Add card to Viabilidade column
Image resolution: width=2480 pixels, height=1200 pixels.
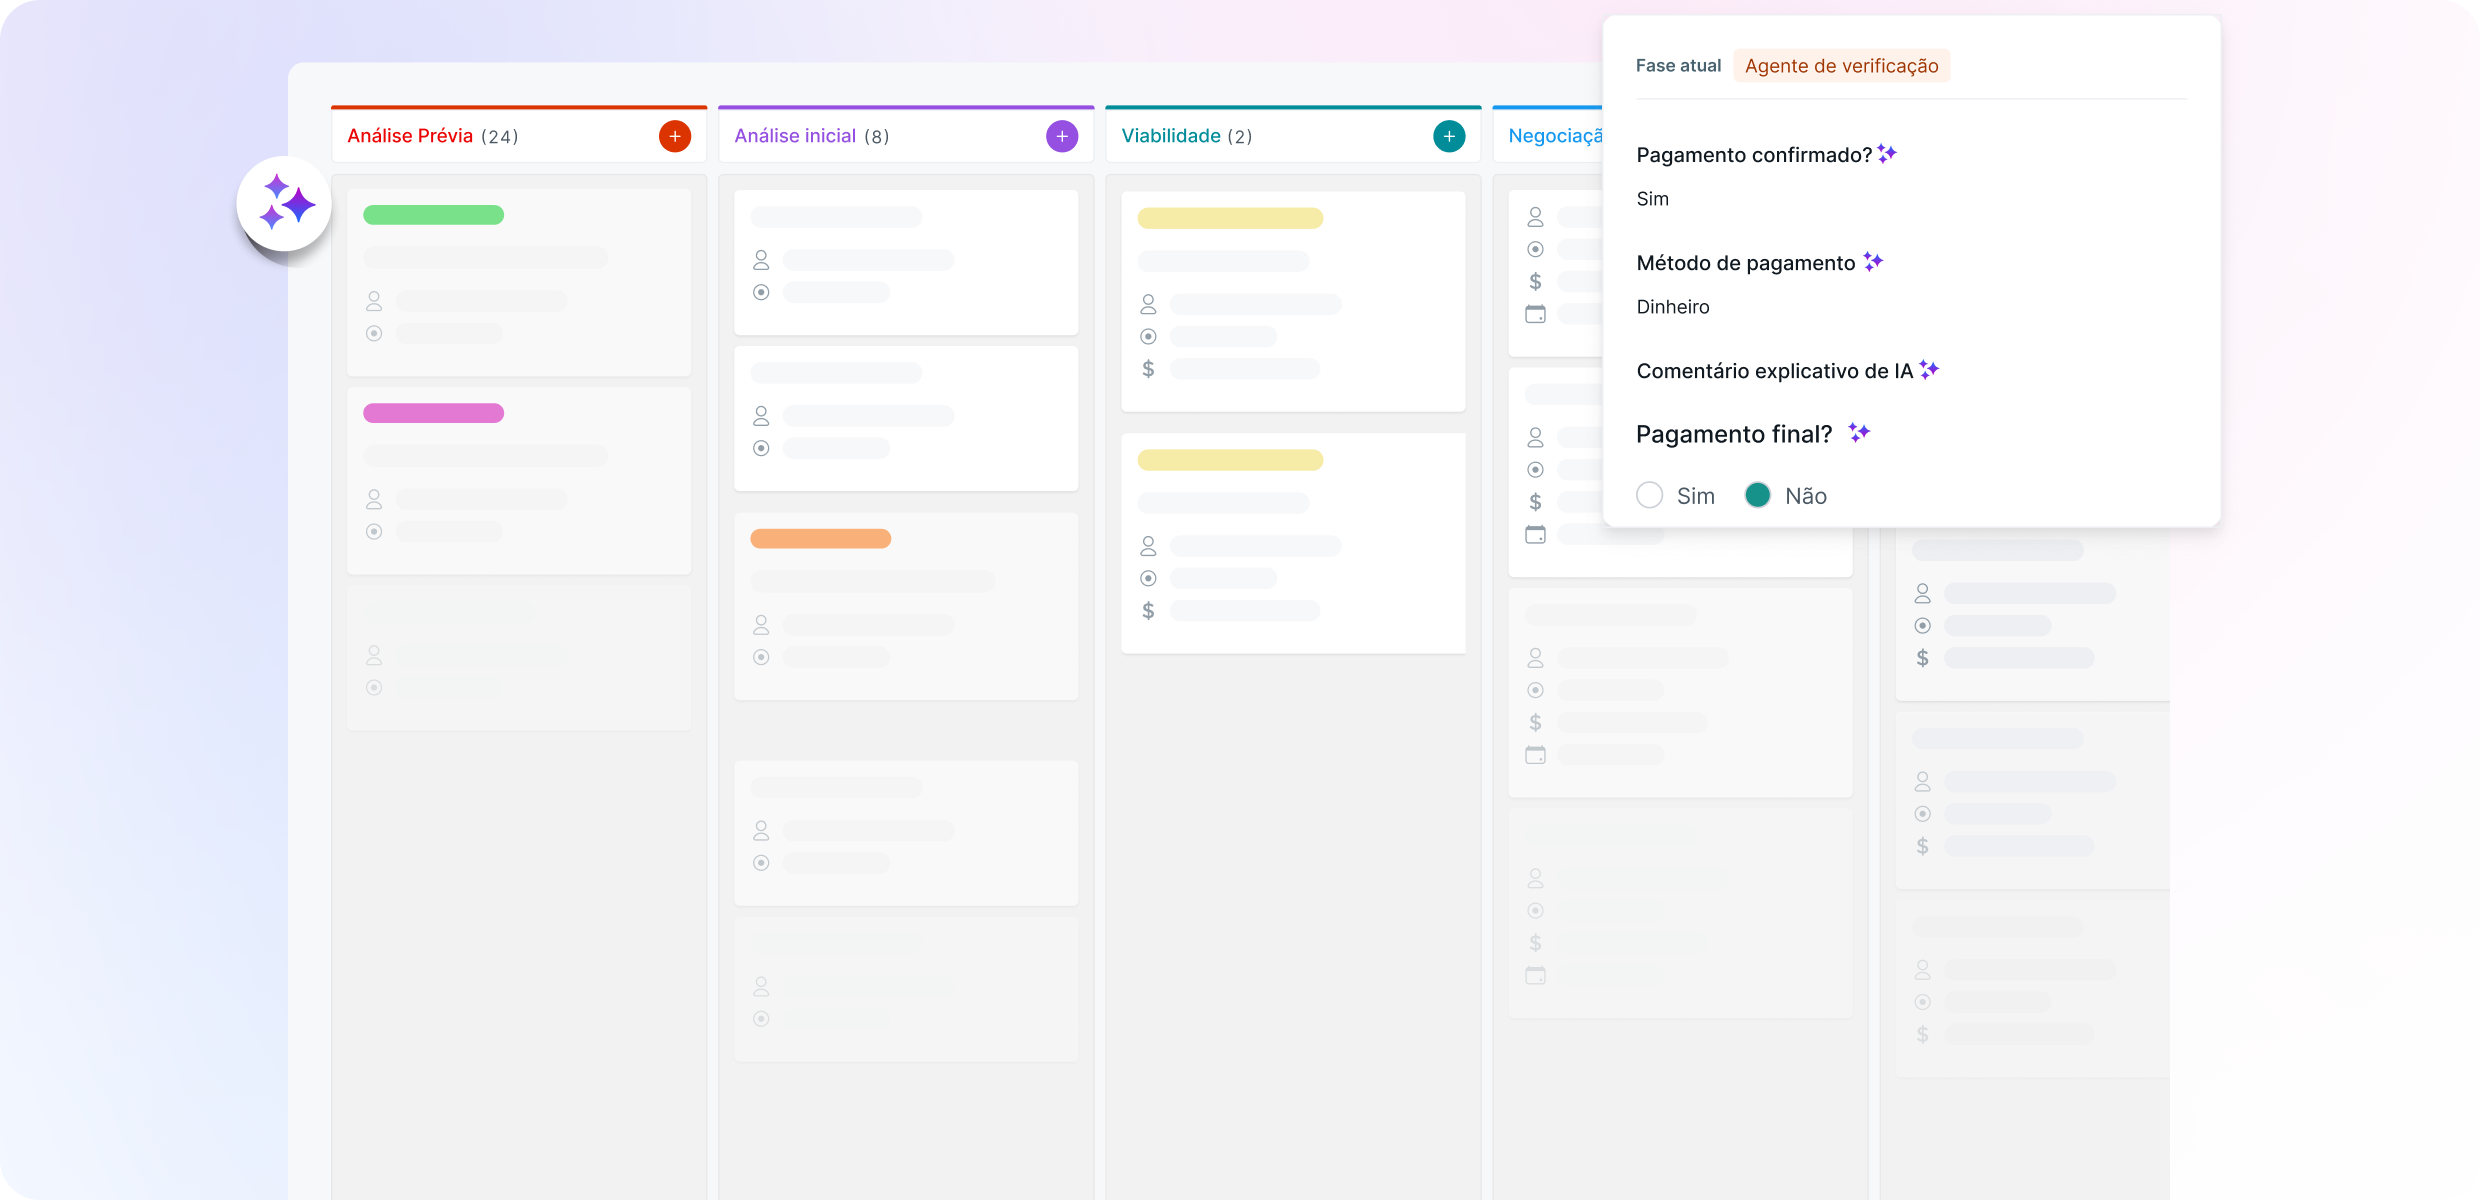pos(1449,136)
